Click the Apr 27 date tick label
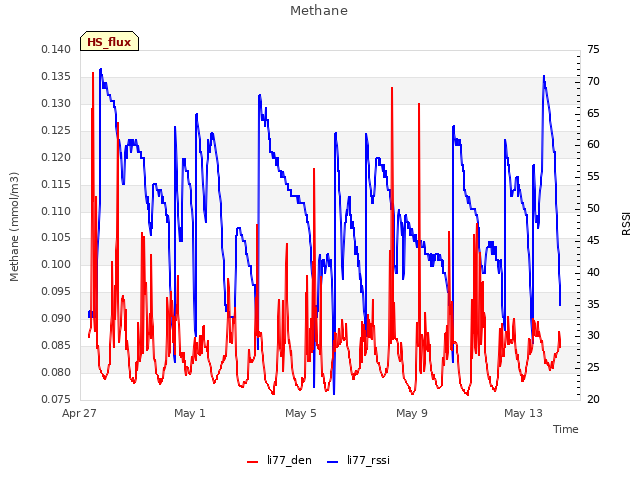Screen dimensions: 640x480 [x=79, y=413]
